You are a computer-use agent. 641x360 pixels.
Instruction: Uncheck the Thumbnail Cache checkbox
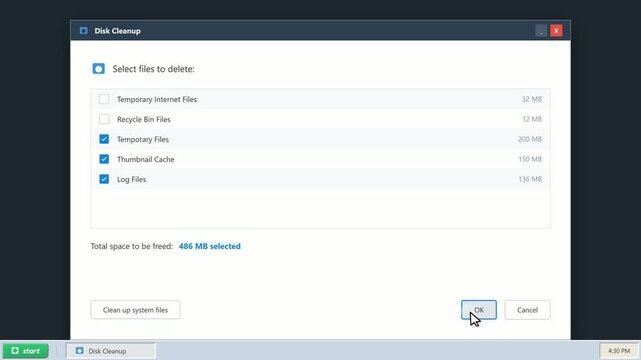pyautogui.click(x=104, y=159)
